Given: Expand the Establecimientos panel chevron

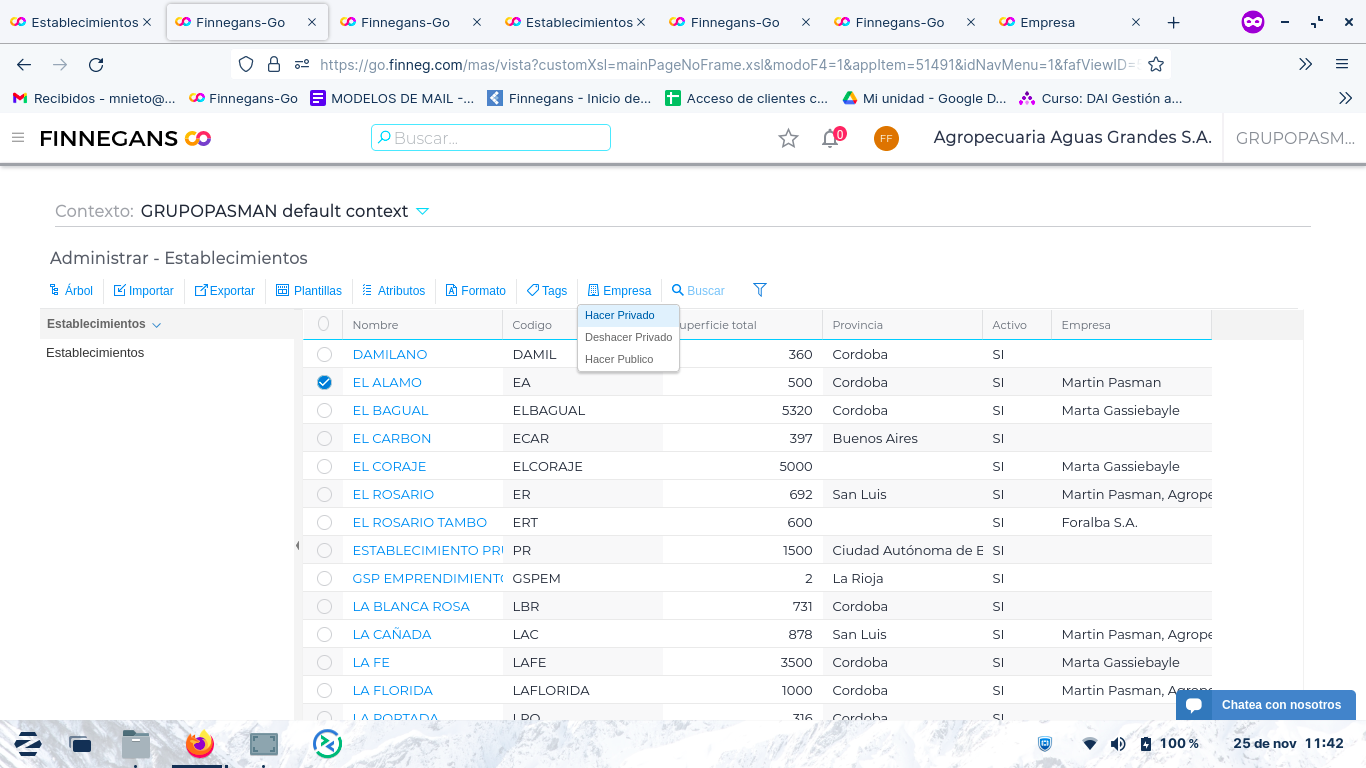Looking at the screenshot, I should 157,325.
